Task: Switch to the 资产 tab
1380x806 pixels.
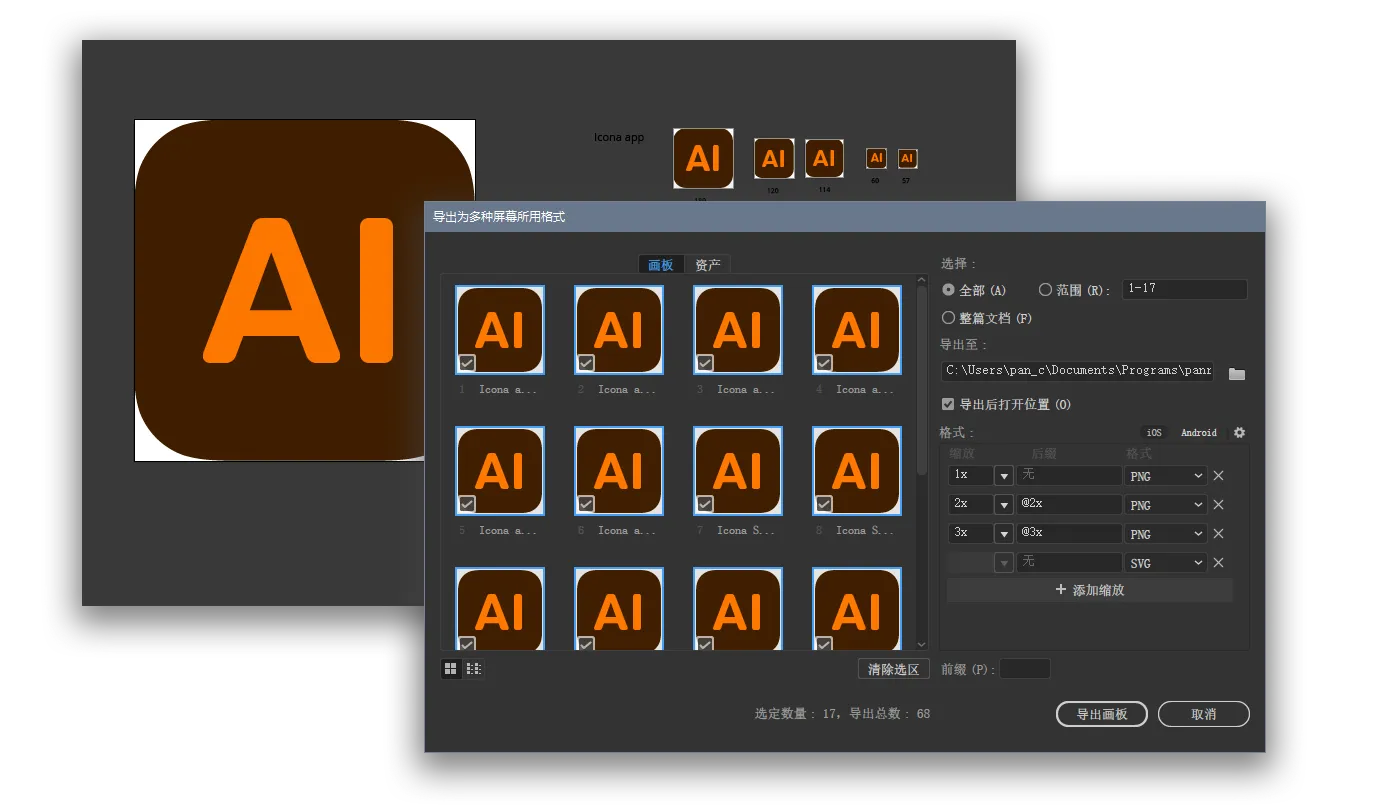Action: tap(708, 264)
